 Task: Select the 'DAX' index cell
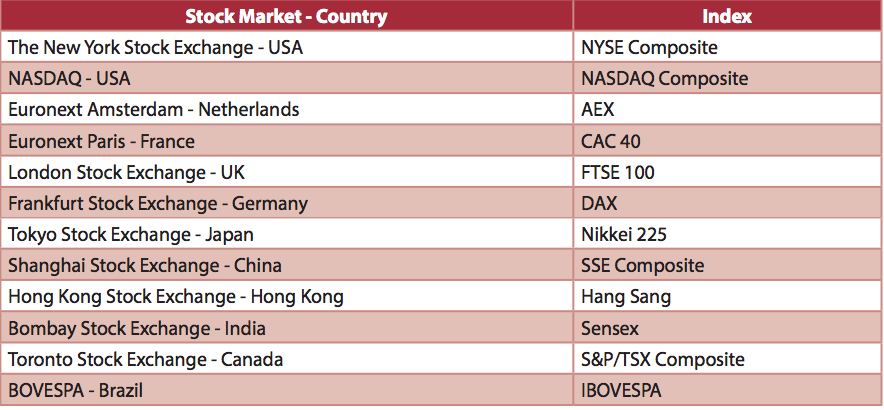coord(599,203)
